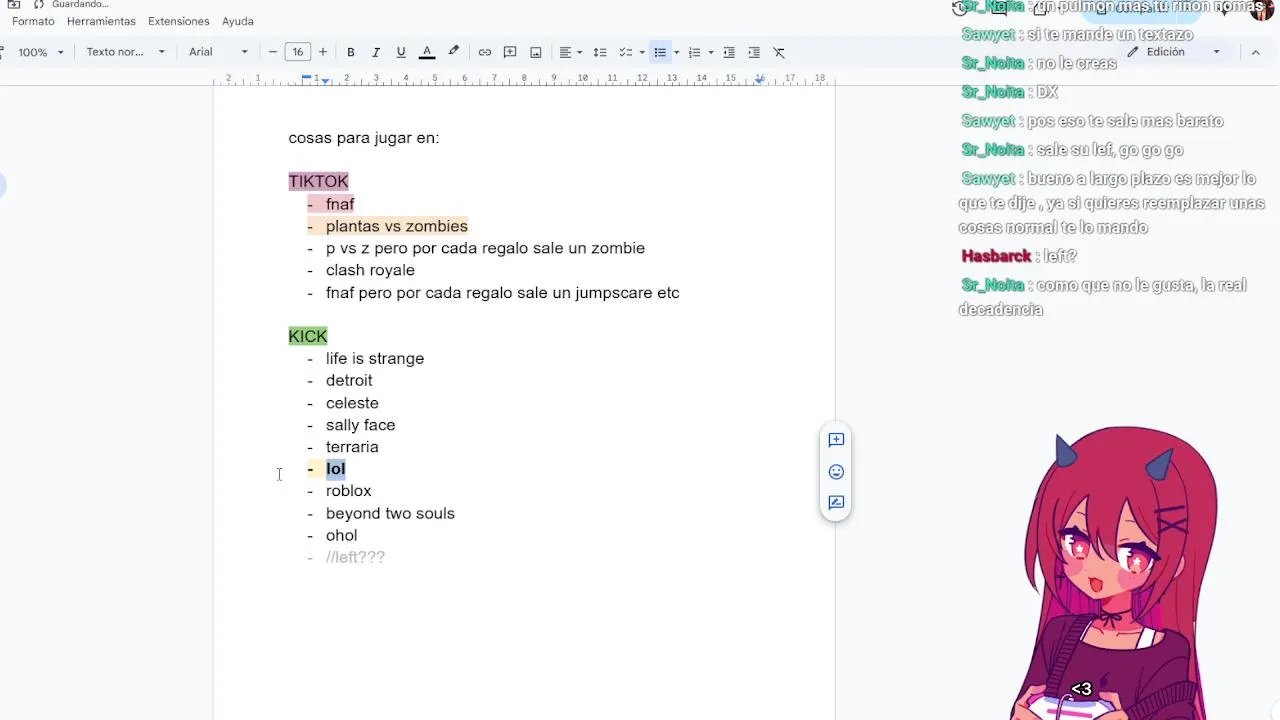1280x720 pixels.
Task: Click the list item 'ohol'
Action: 341,535
